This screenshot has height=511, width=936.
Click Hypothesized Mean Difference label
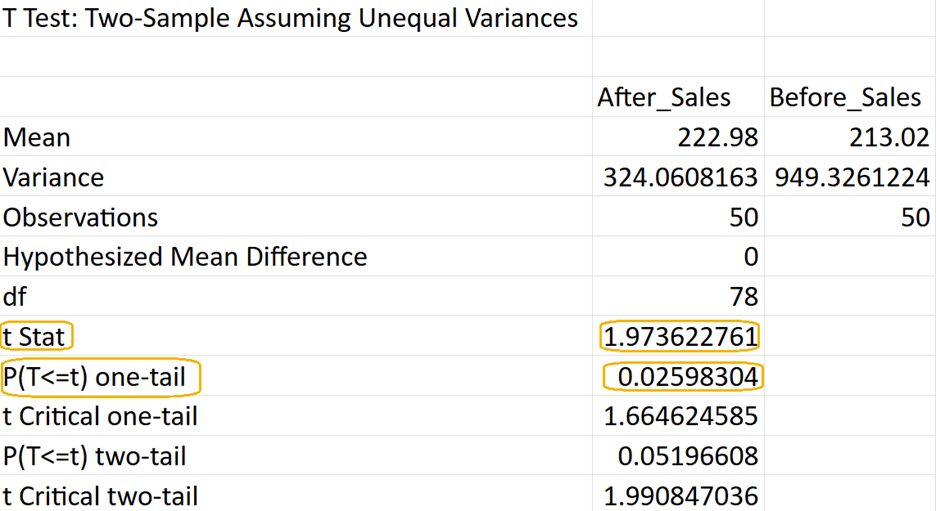pyautogui.click(x=185, y=257)
